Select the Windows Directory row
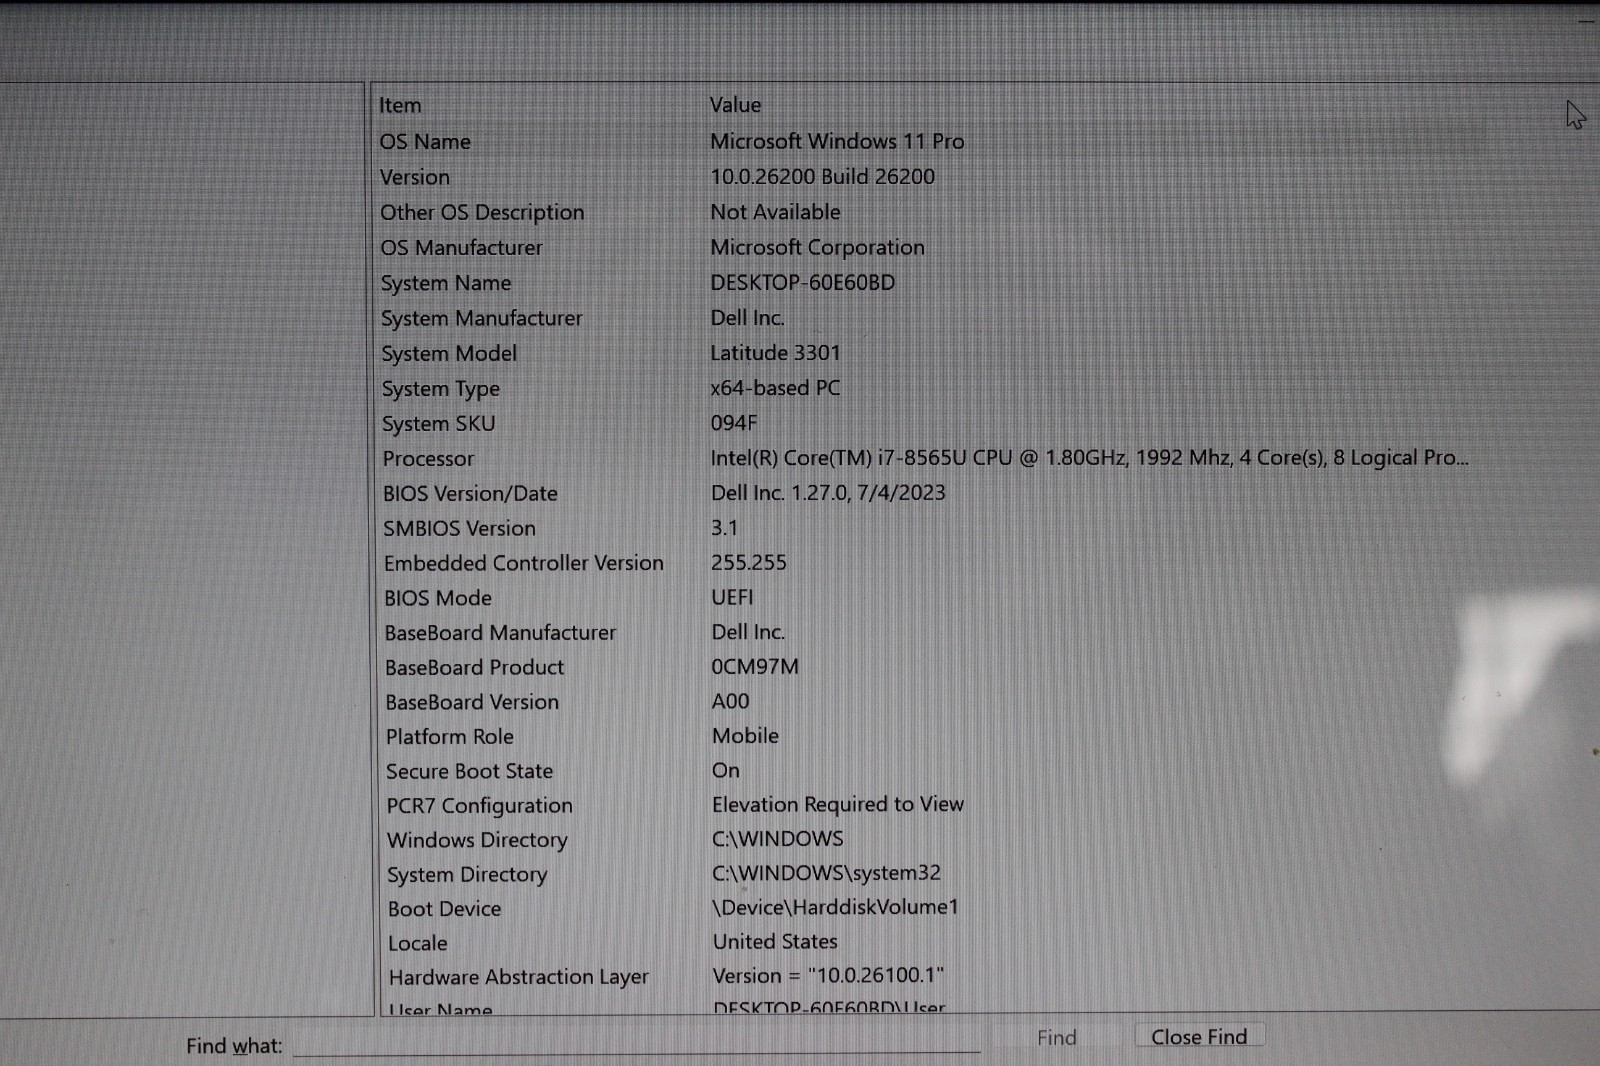 [x=477, y=840]
